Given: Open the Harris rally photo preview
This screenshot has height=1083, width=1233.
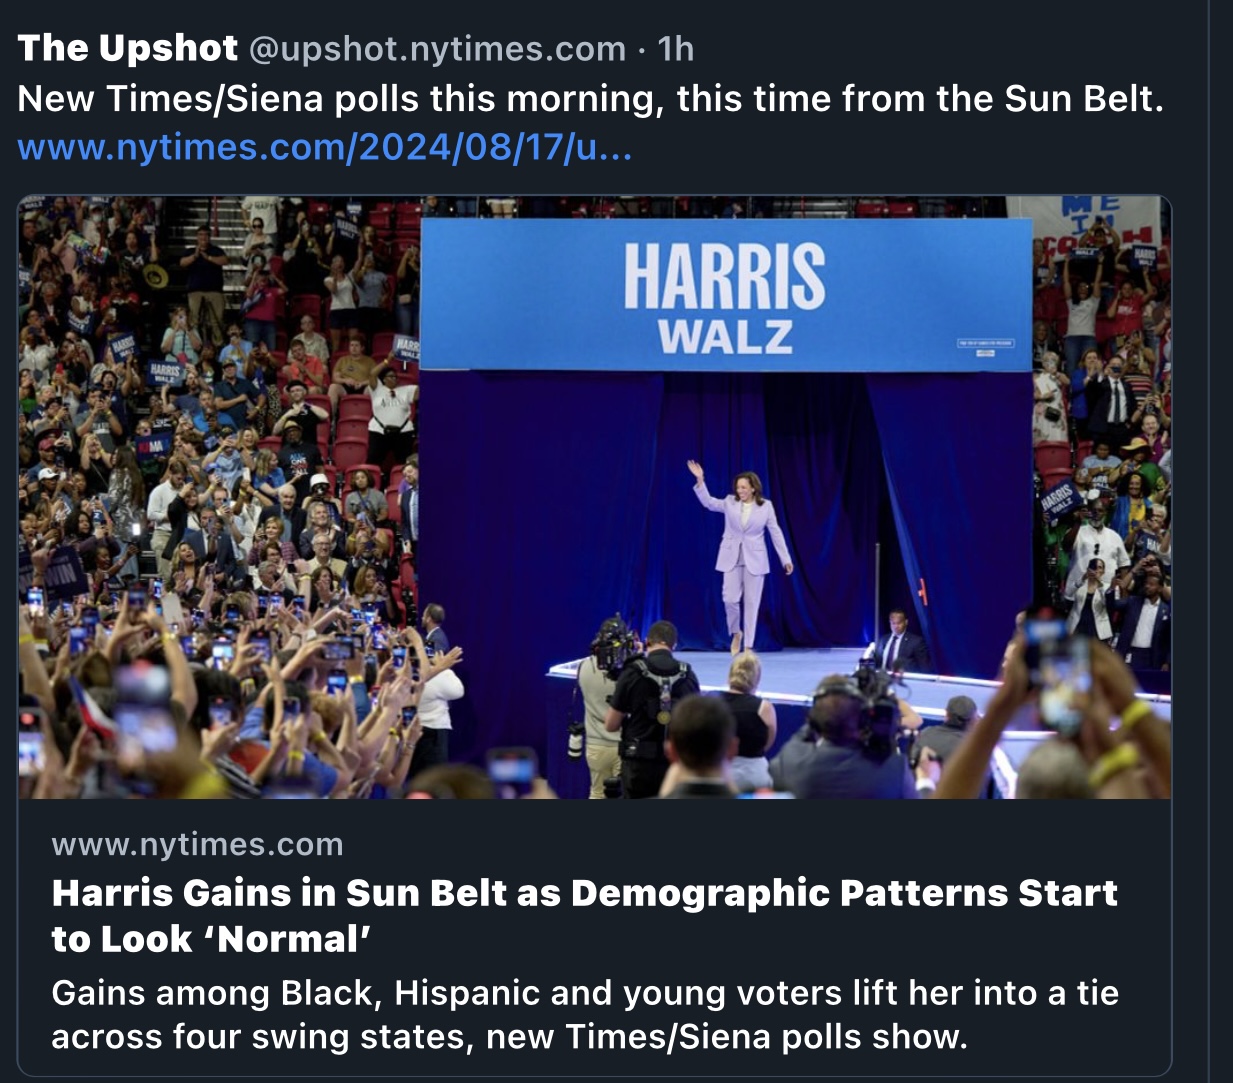Looking at the screenshot, I should pos(594,497).
